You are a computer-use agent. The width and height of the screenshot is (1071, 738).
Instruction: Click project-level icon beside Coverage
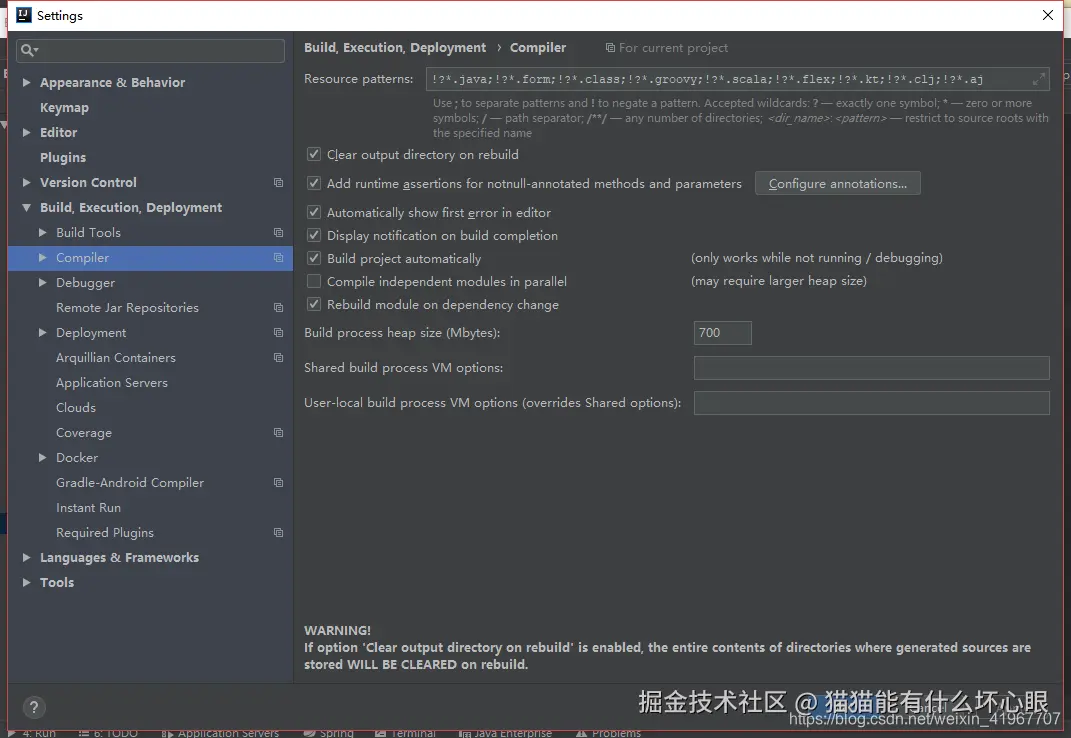[278, 433]
